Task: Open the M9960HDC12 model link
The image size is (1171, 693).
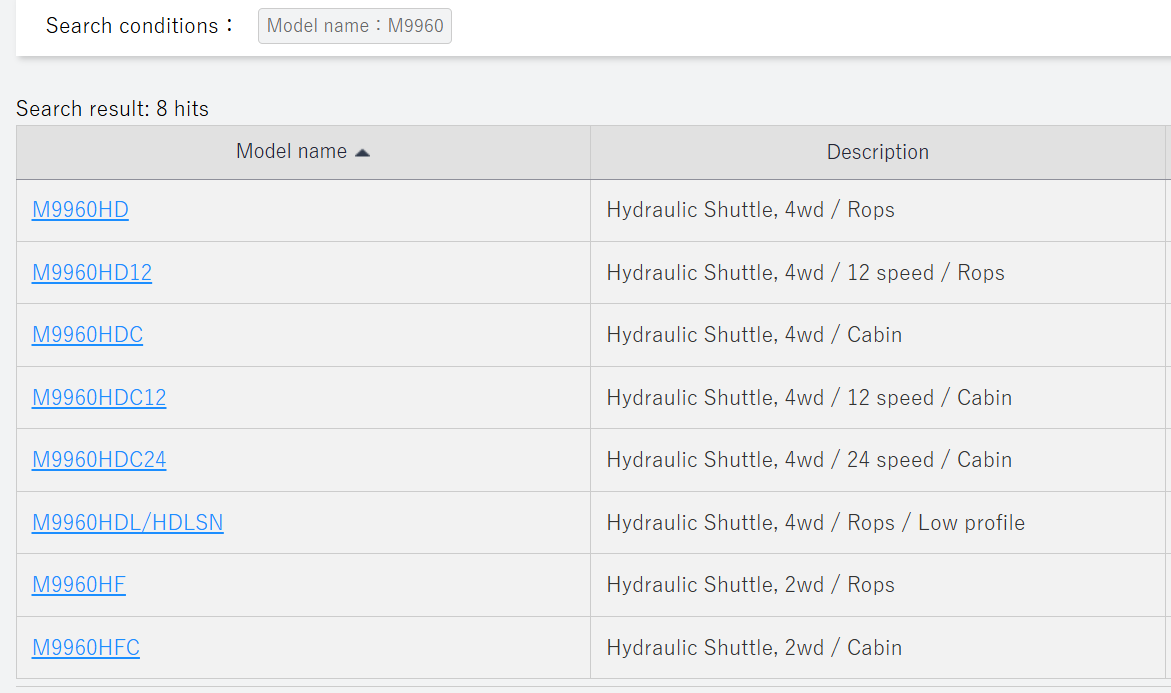Action: (x=99, y=397)
